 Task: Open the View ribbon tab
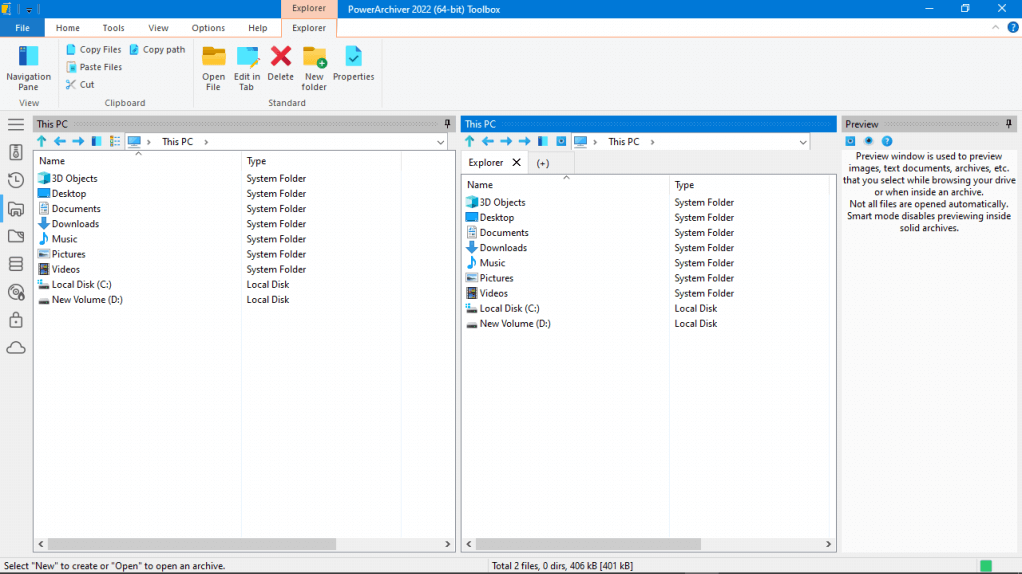pos(158,28)
